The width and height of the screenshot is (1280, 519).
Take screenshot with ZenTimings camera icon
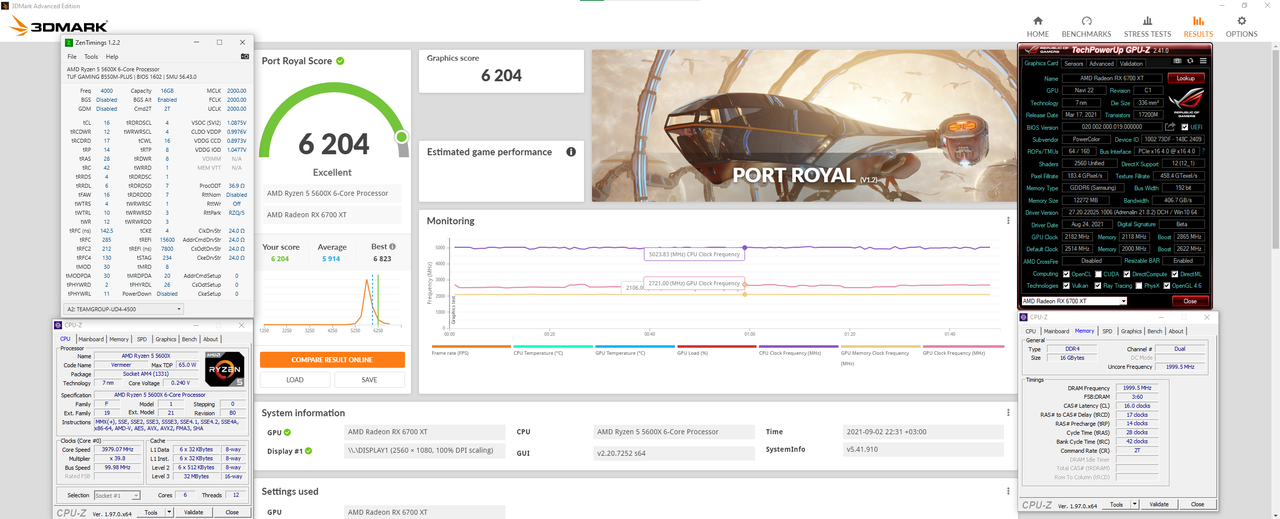point(246,57)
